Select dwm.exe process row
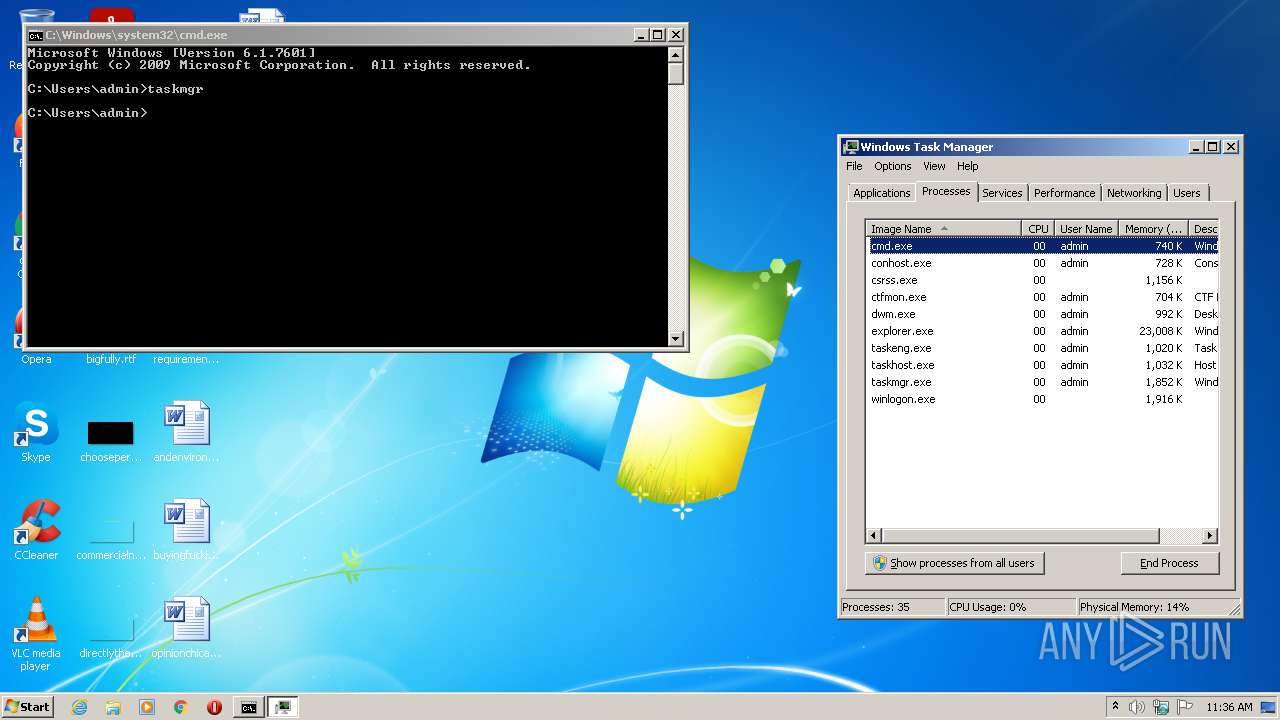 (x=1043, y=314)
